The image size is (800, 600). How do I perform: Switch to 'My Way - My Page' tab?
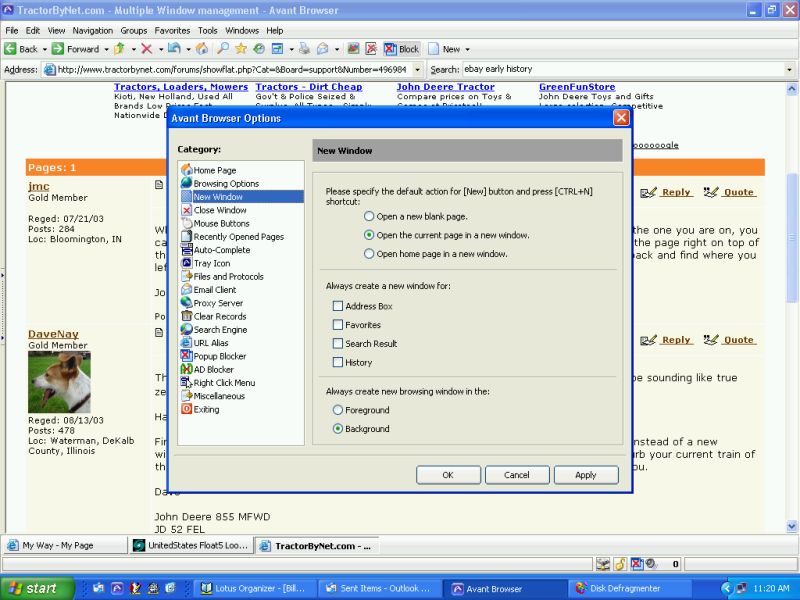(x=64, y=545)
